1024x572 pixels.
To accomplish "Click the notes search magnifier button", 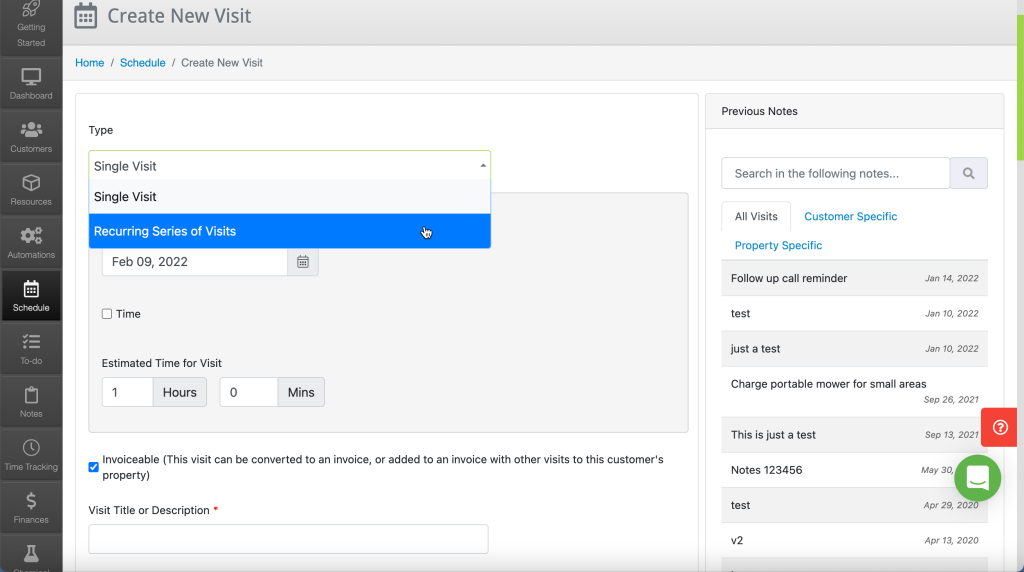I will (x=968, y=173).
